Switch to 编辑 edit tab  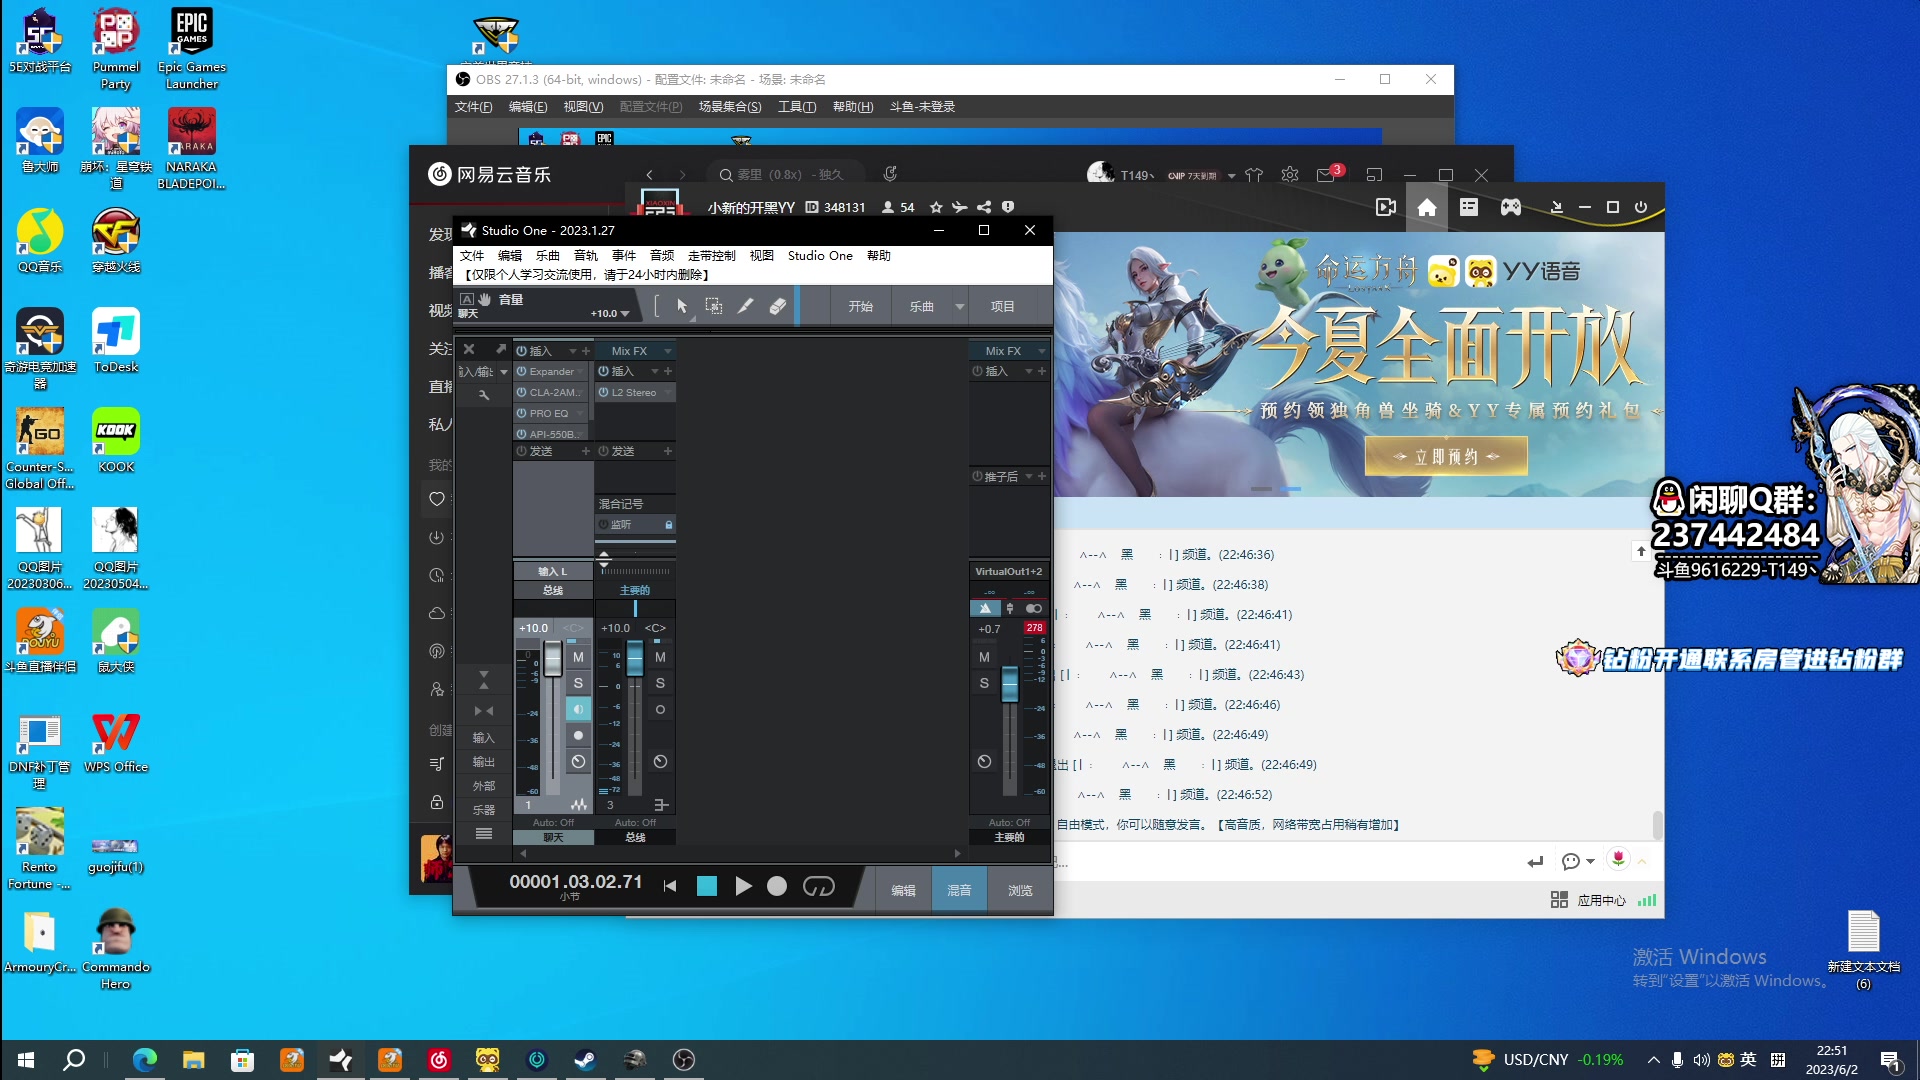coord(904,890)
